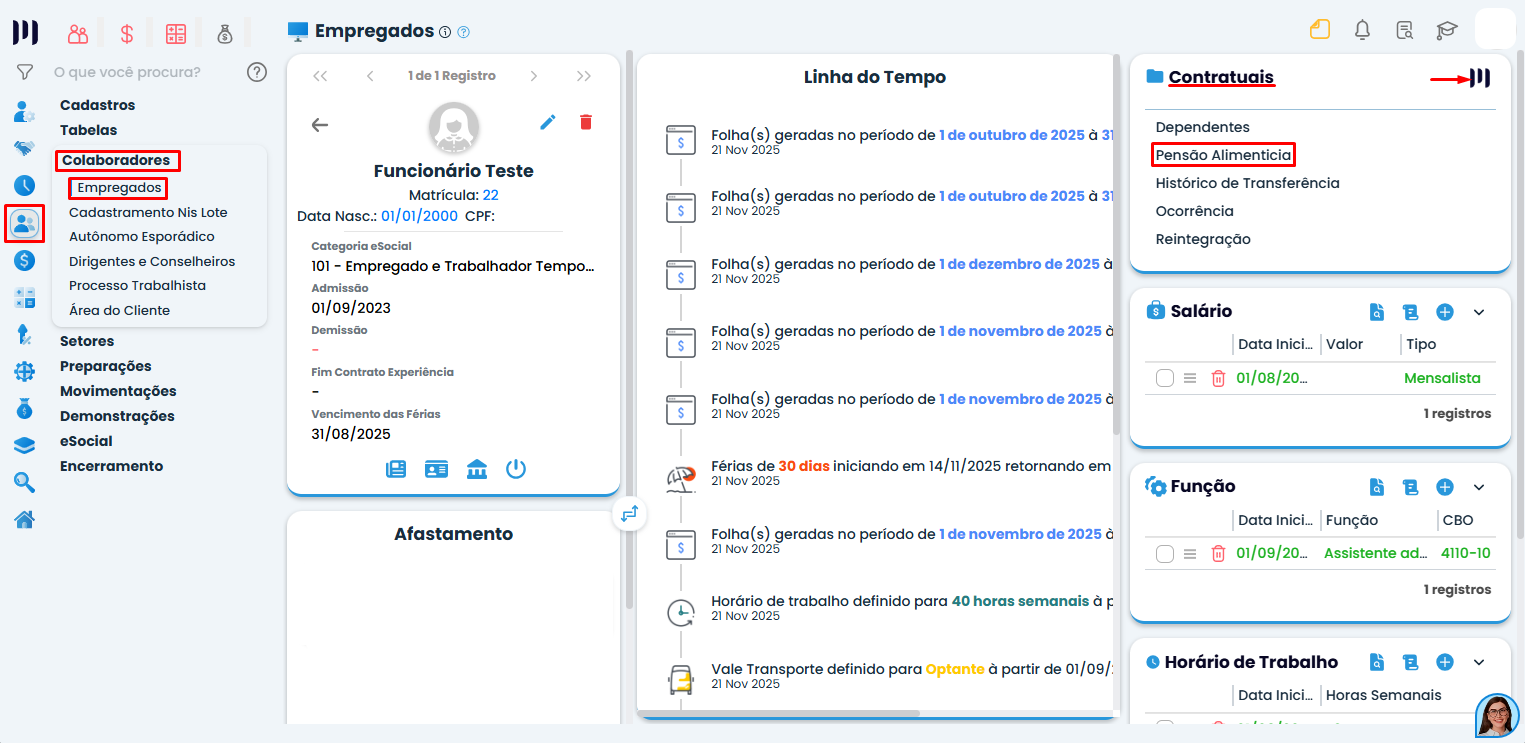Screen dimensions: 1525x743
Task: Select the collaborators people icon in sidebar
Action: [25, 223]
